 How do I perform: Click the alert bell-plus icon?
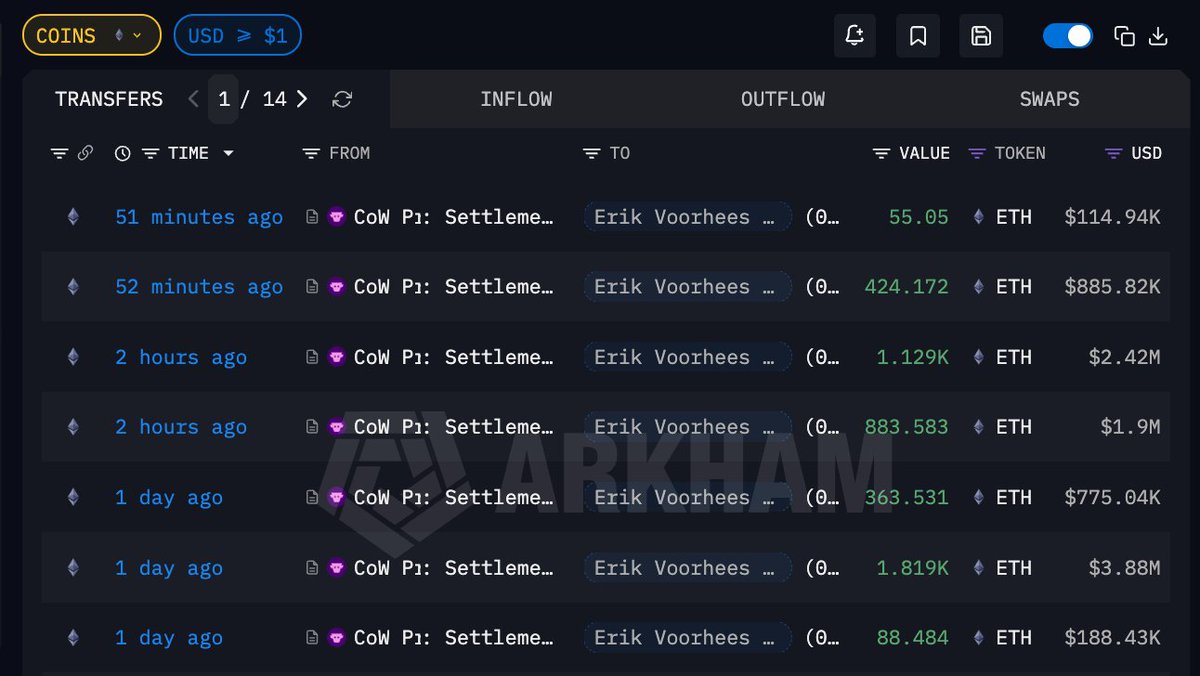coord(855,36)
